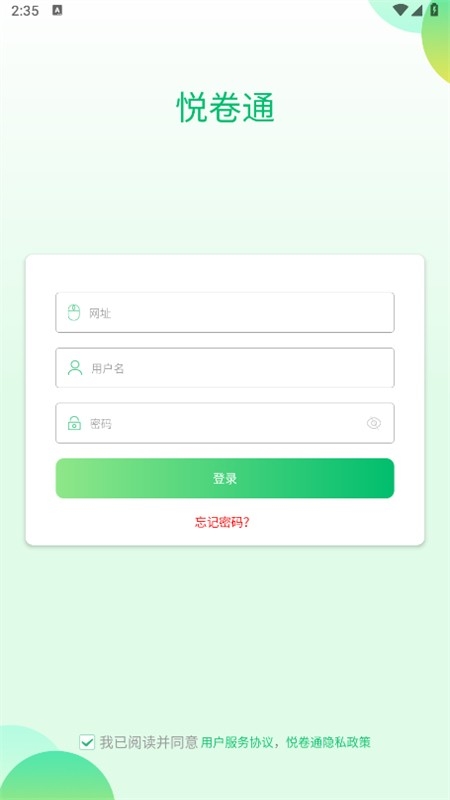Open the 悦卷通隐私政策 link

(328, 742)
